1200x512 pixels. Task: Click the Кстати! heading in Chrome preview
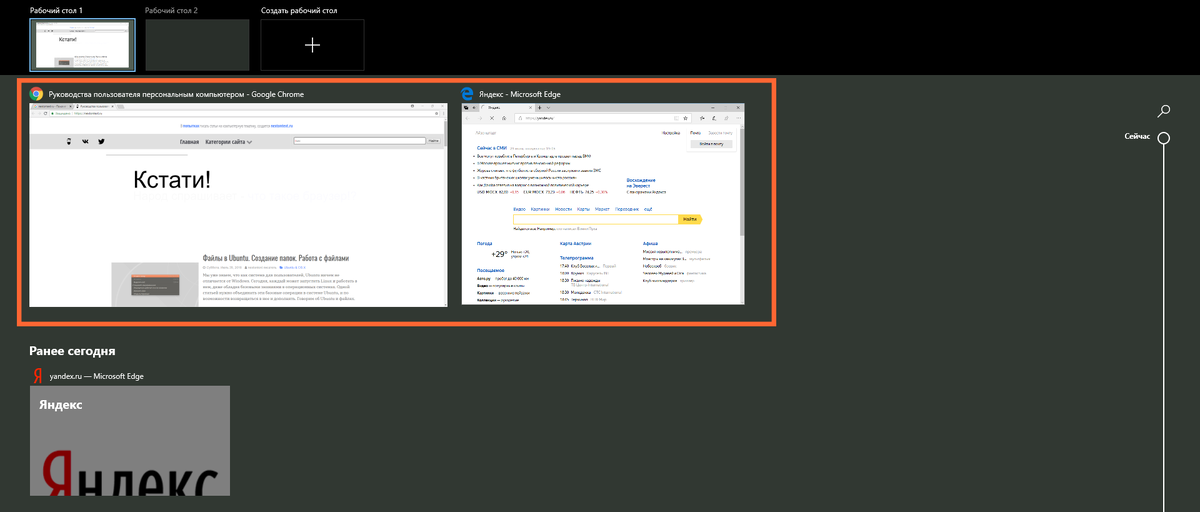pyautogui.click(x=171, y=181)
